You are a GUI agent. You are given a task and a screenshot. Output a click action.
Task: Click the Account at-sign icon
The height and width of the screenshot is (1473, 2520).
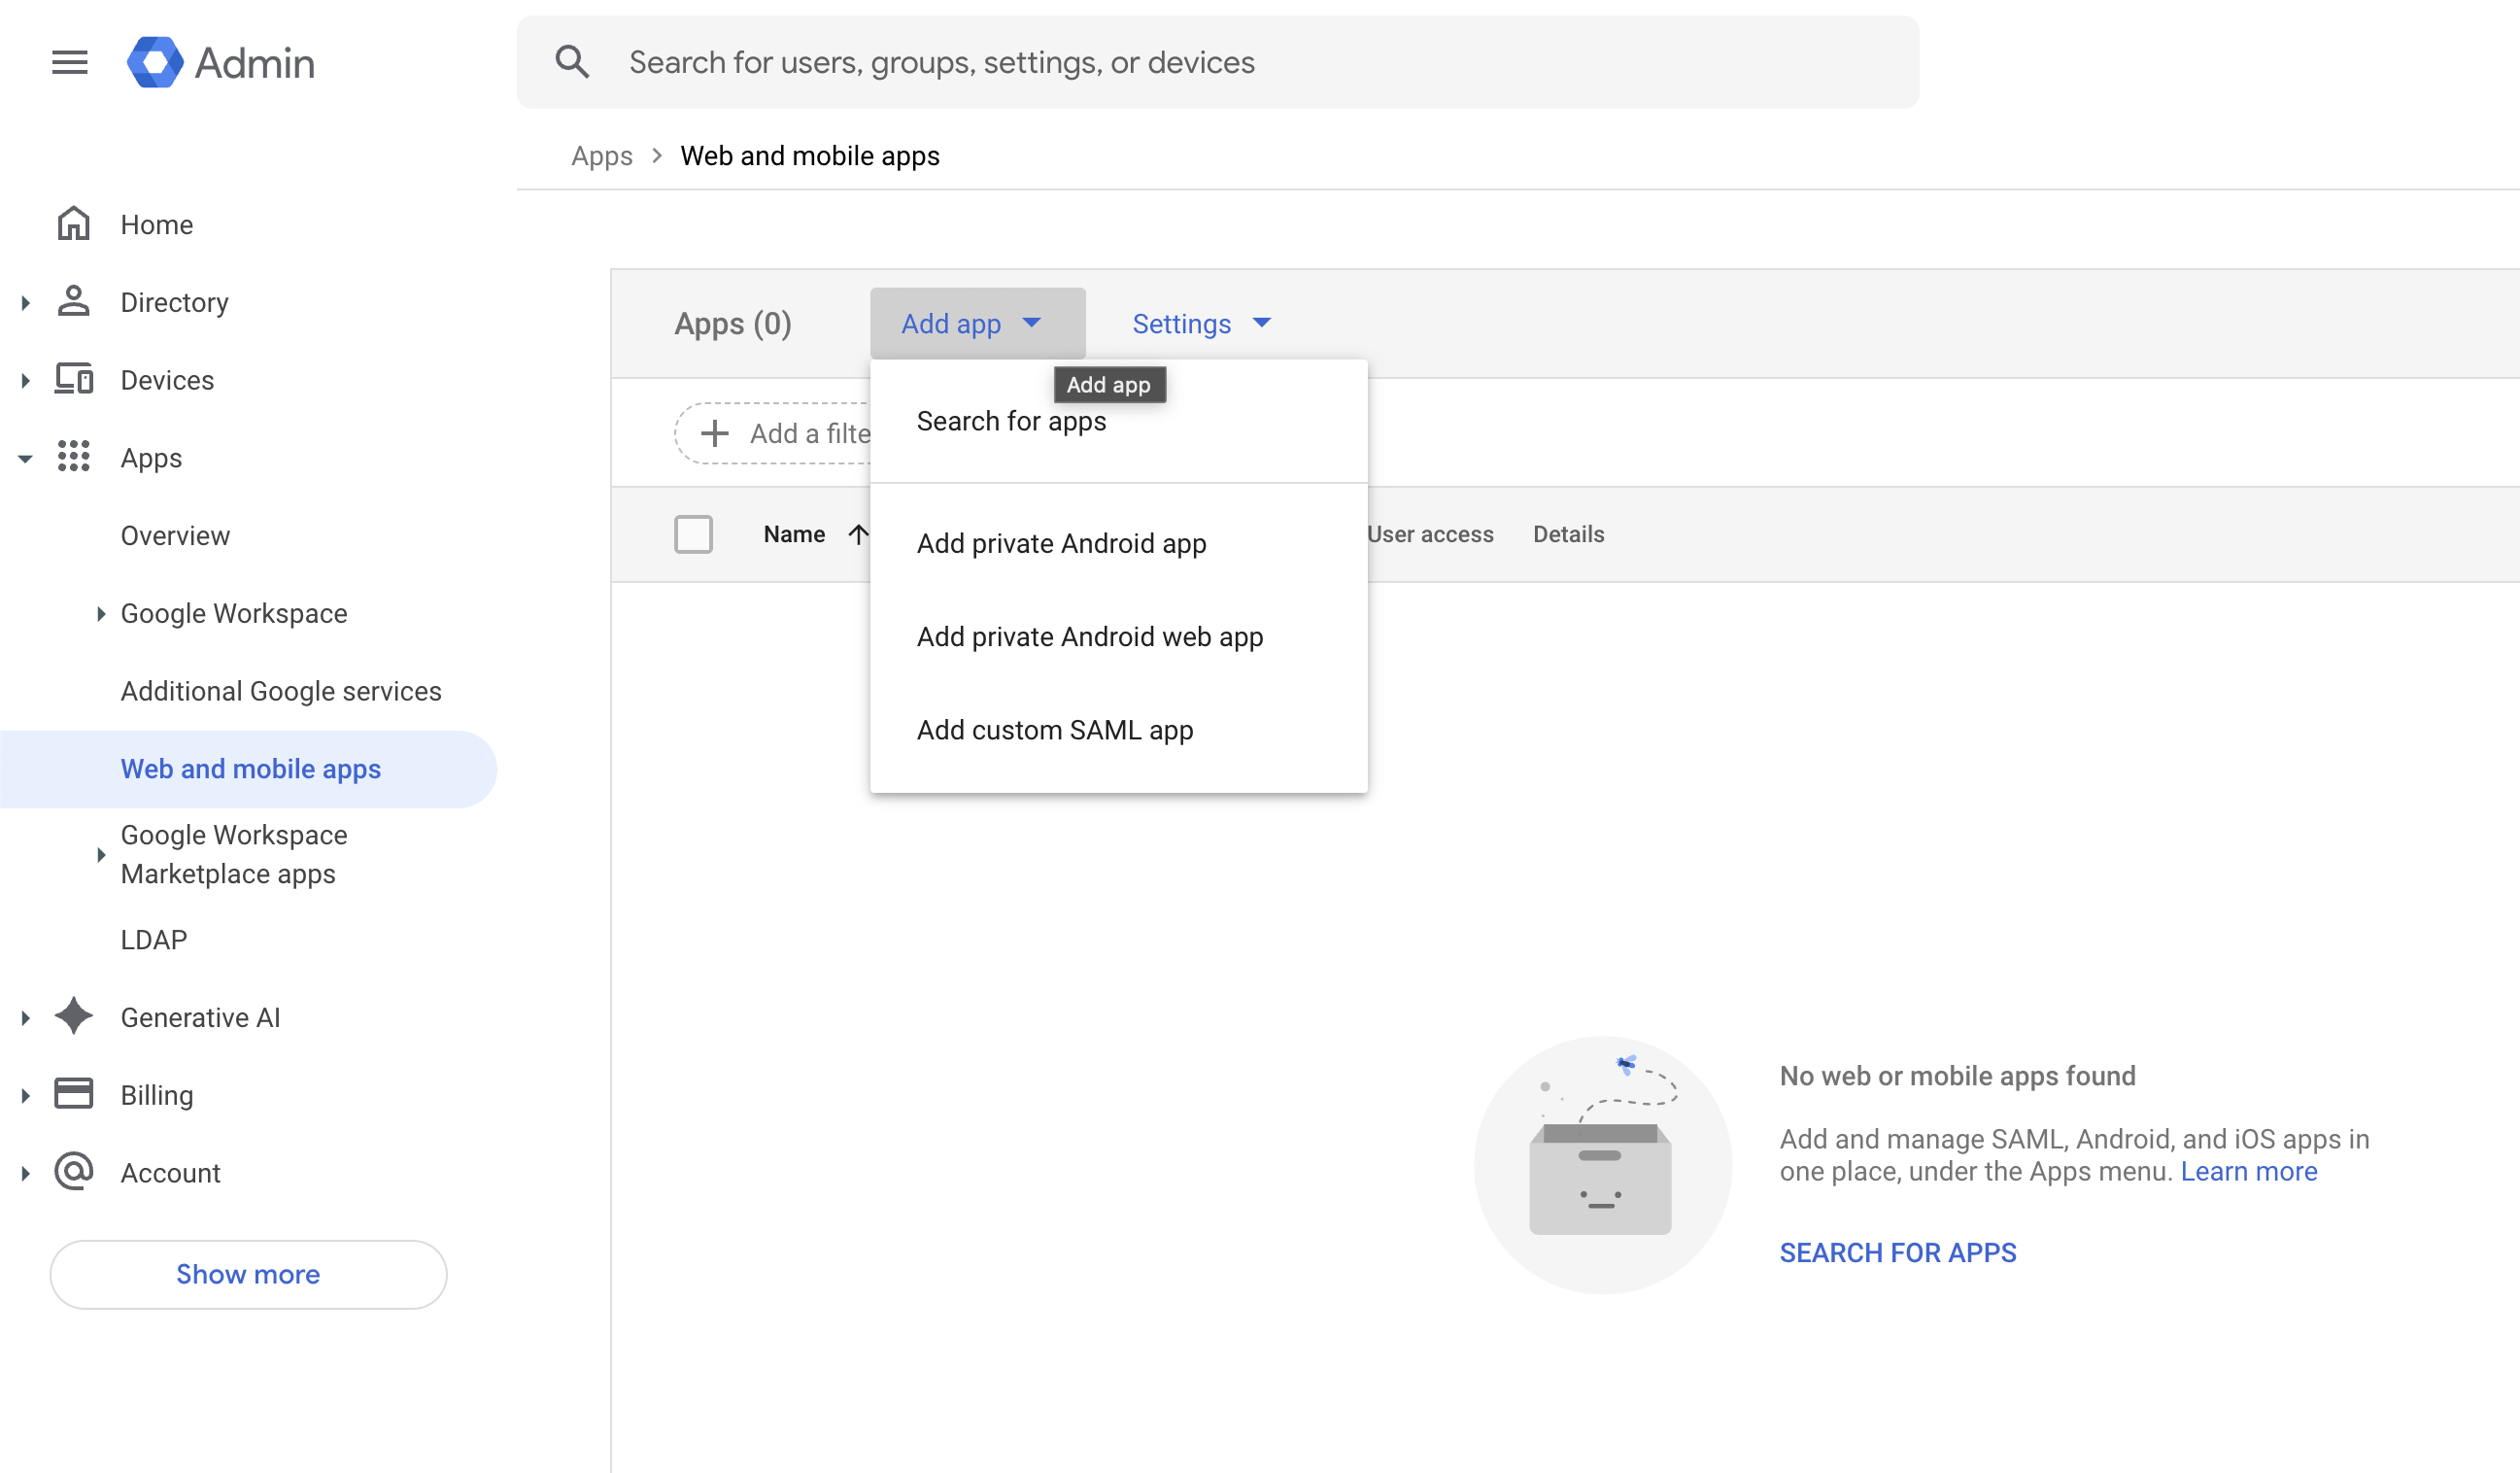[x=73, y=1171]
